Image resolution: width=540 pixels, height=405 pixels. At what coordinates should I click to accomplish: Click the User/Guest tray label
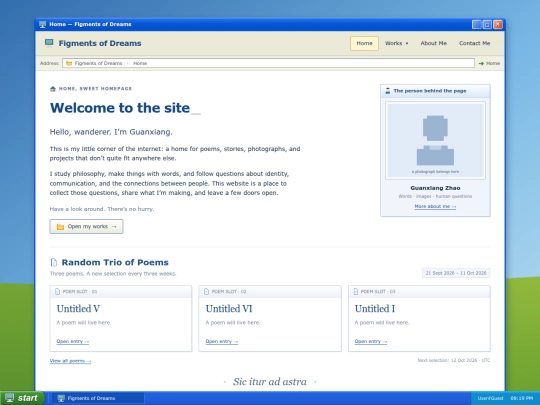click(x=490, y=398)
